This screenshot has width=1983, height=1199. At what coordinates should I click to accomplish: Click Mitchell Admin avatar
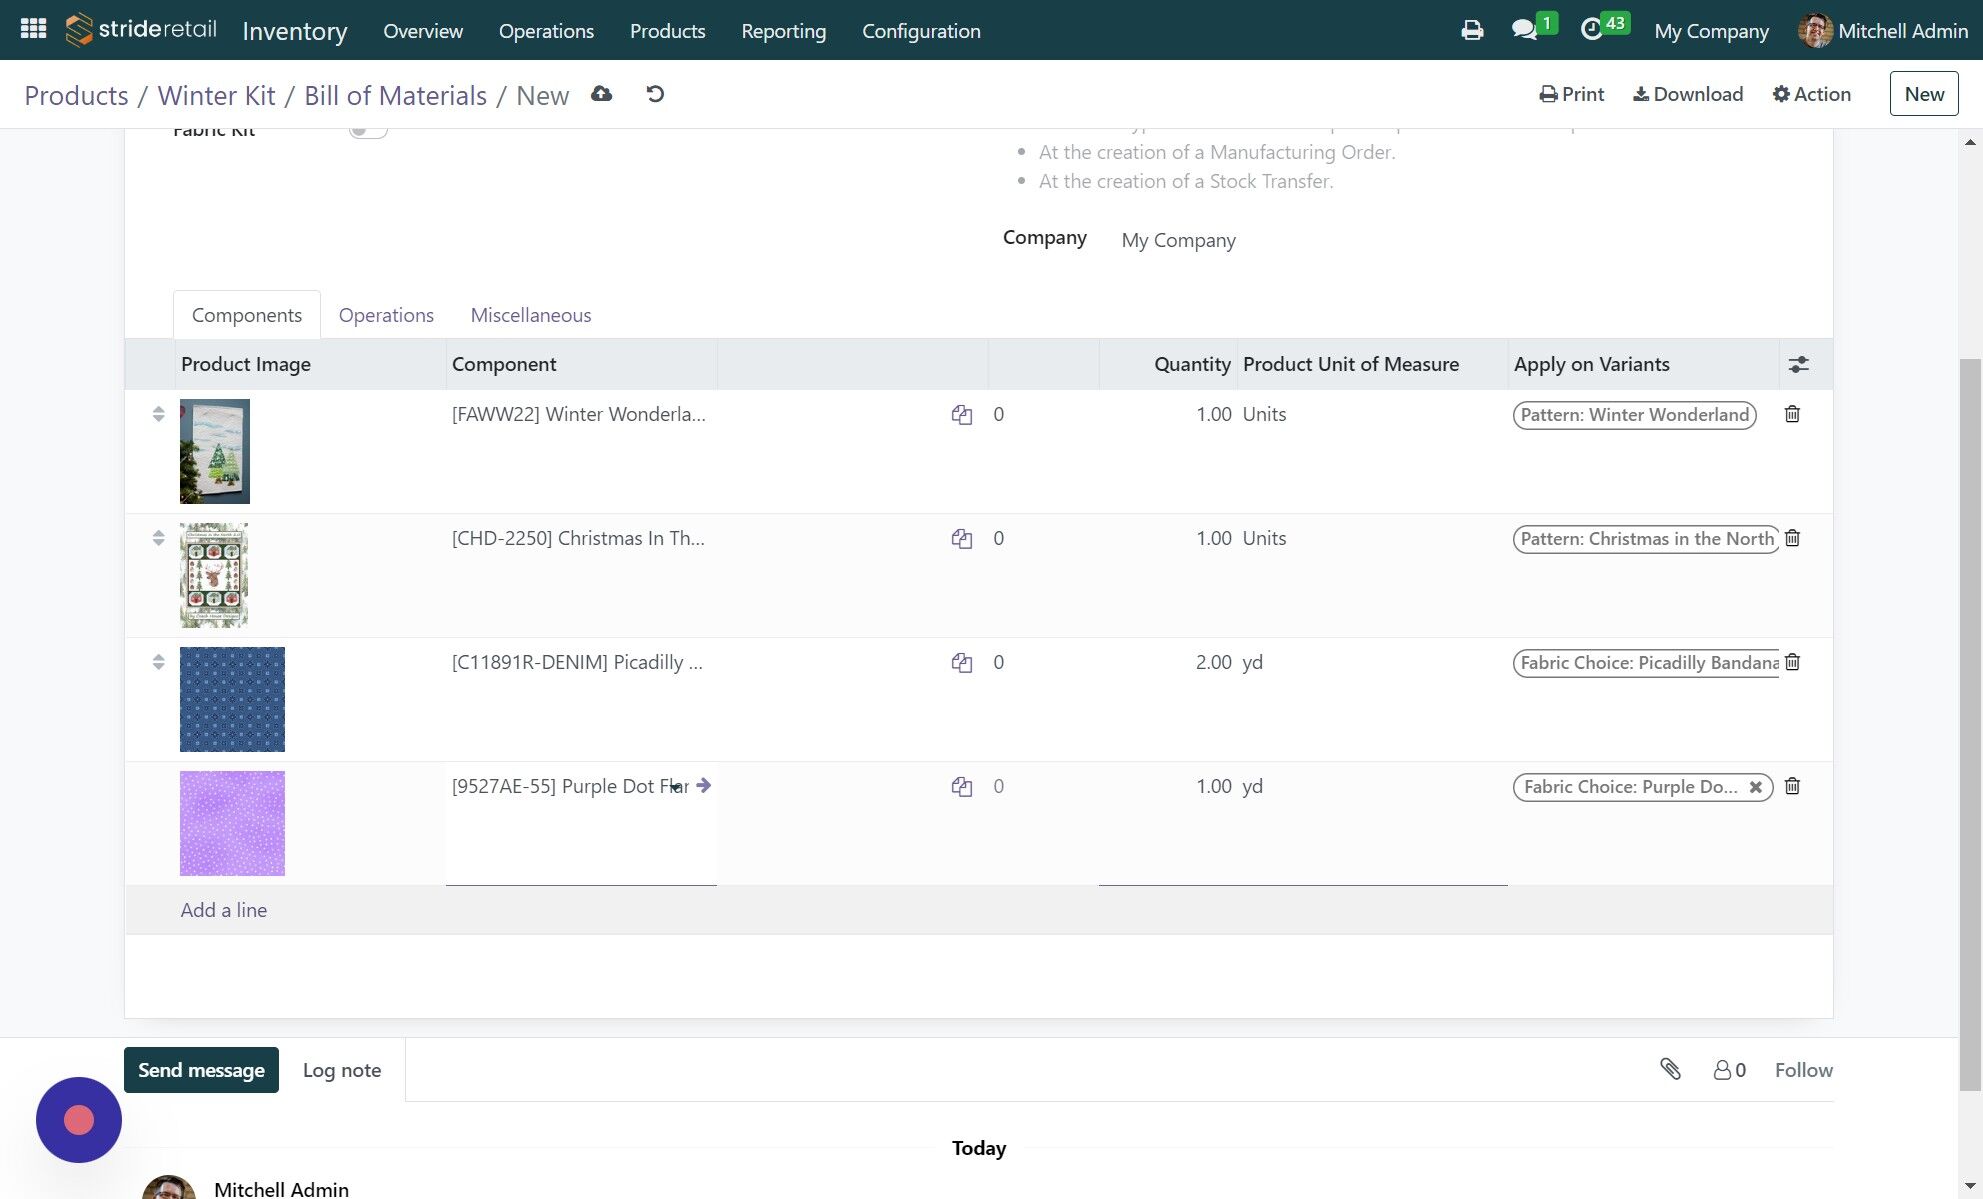pyautogui.click(x=1815, y=30)
